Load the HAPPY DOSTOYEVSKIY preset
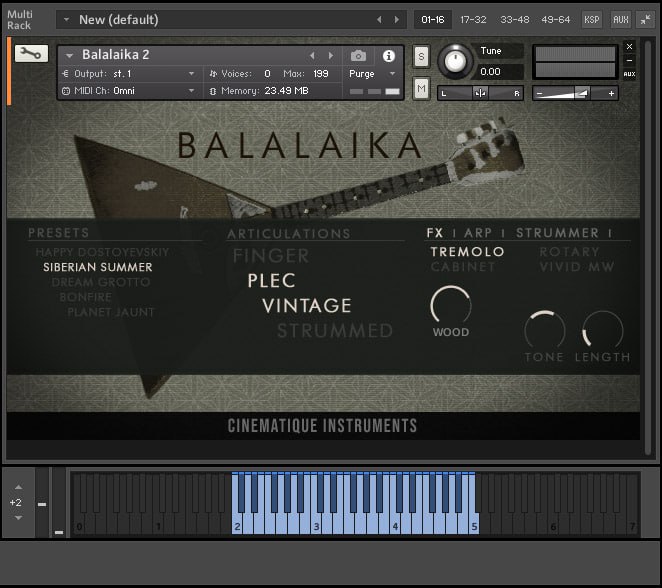Screen dimensions: 662x588 coord(102,252)
